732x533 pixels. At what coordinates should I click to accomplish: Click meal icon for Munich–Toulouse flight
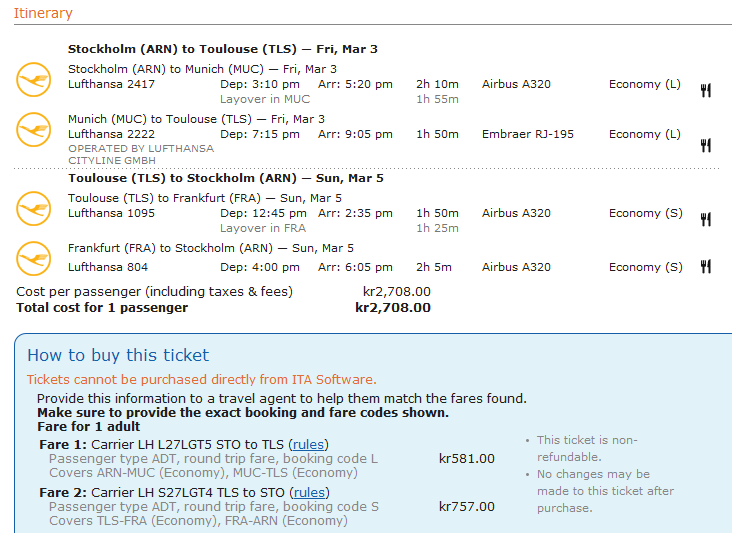pos(705,145)
